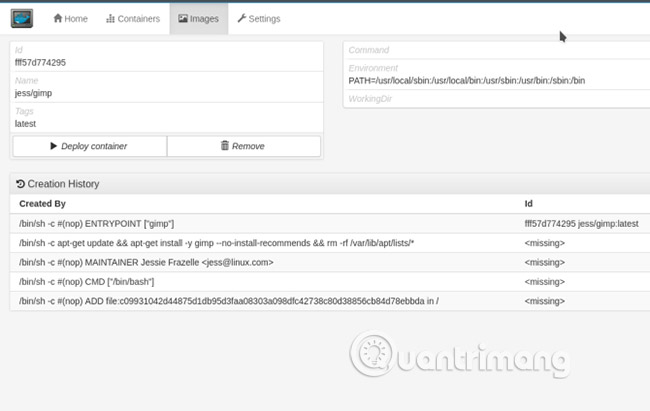Click the Deploy container button

90,146
